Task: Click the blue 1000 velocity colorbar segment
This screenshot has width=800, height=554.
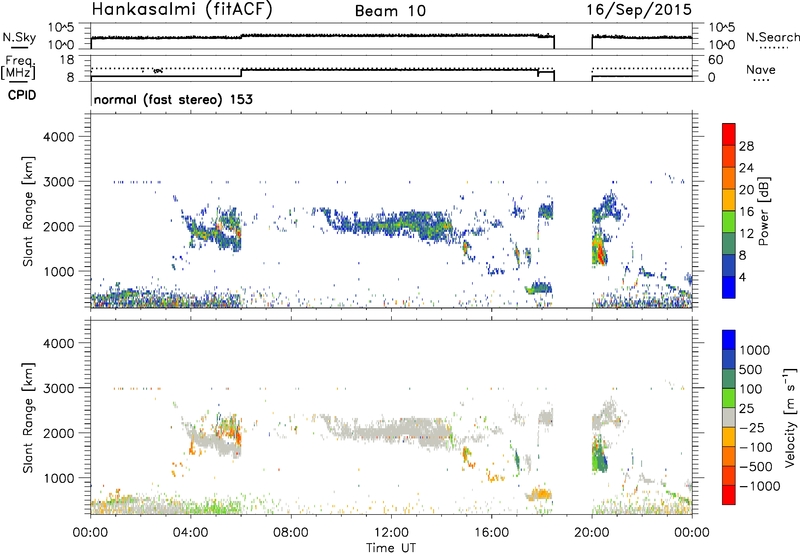Action: point(729,340)
